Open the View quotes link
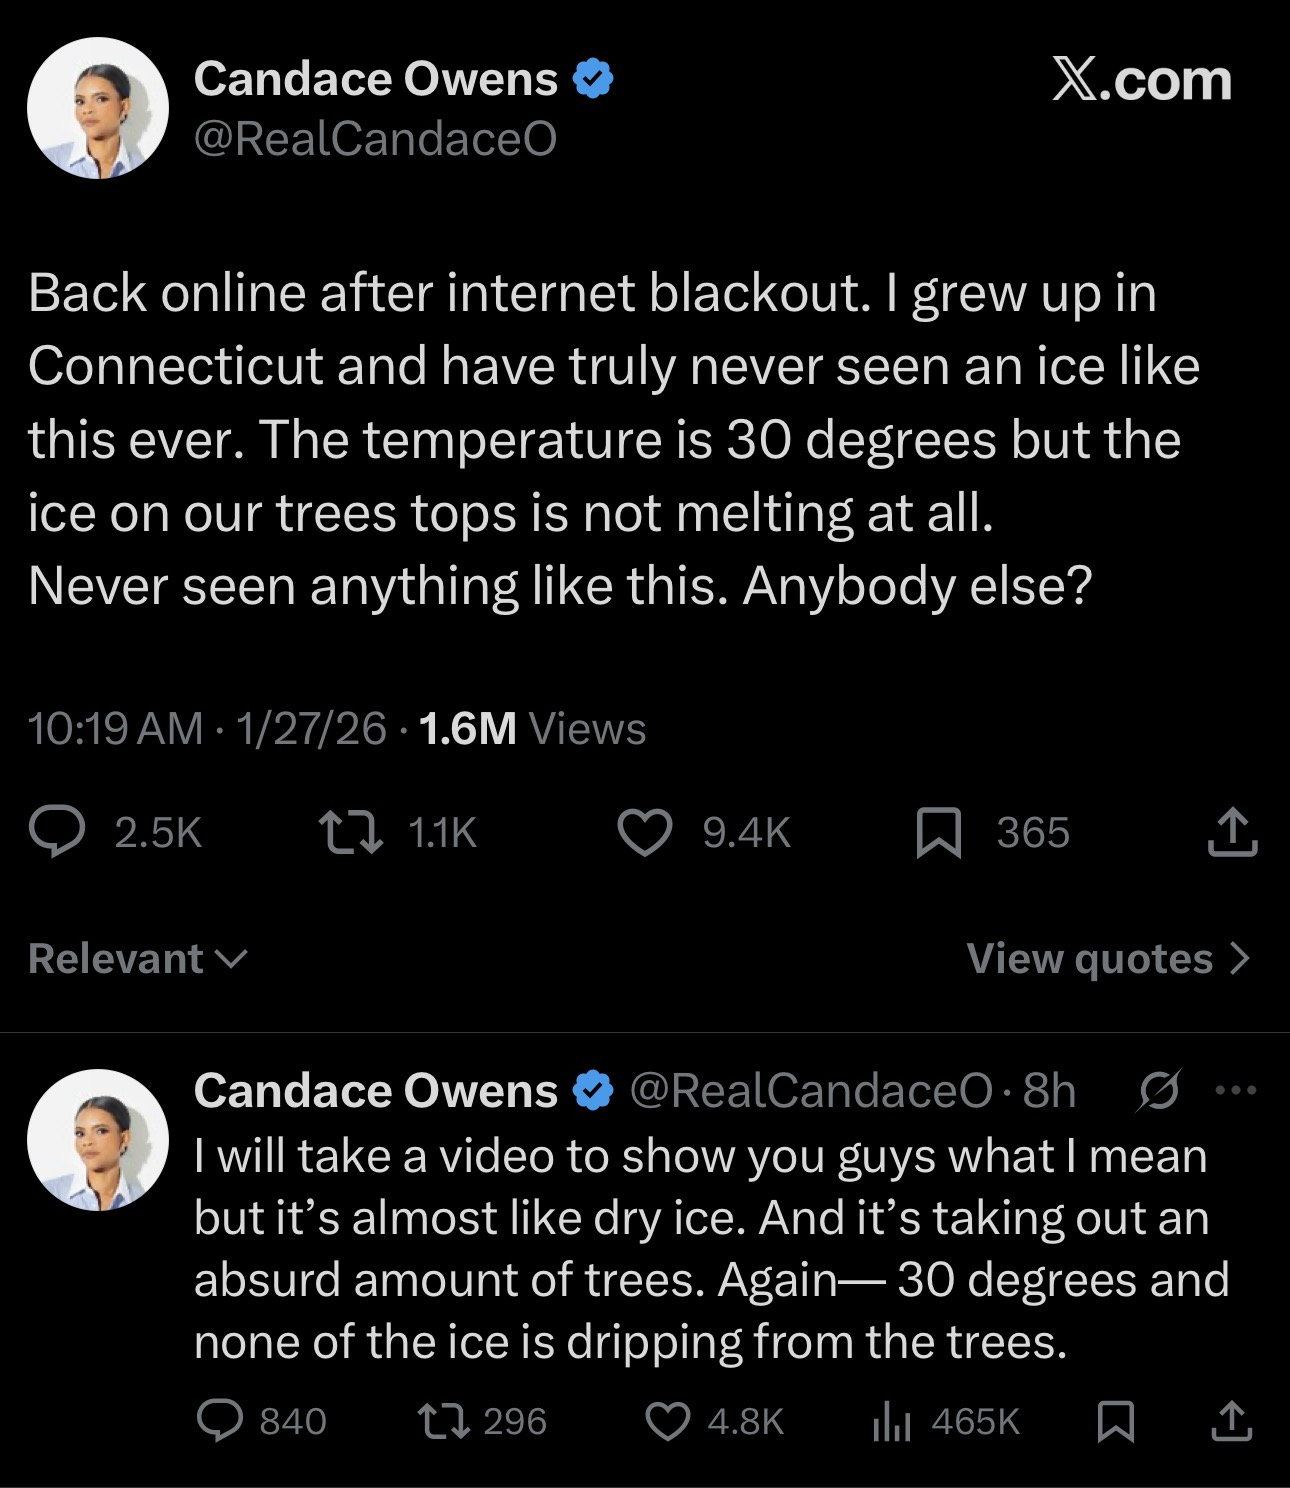Viewport: 1290px width, 1488px height. [1089, 958]
